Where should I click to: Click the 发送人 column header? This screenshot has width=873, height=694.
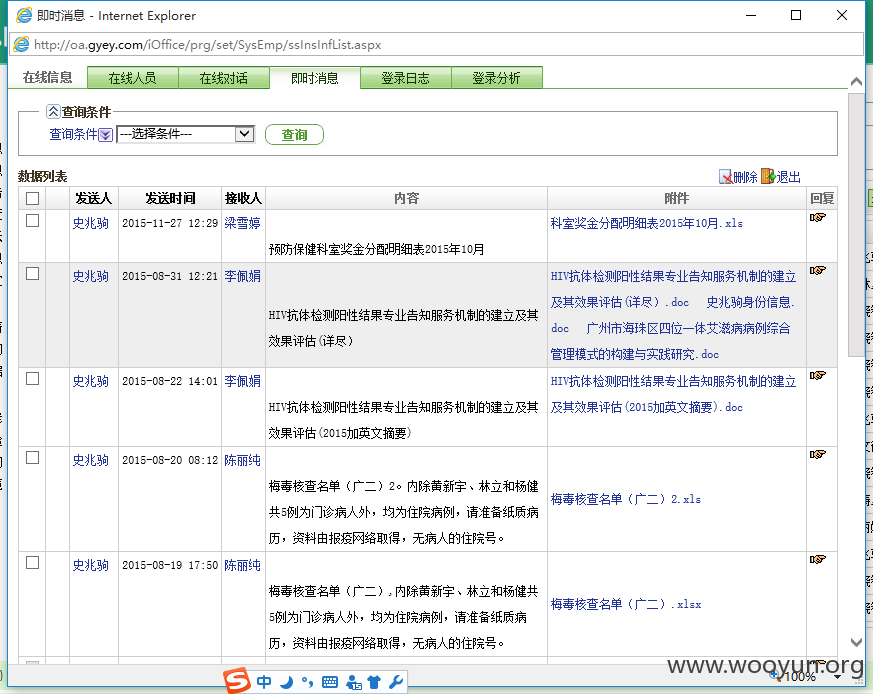coord(94,198)
